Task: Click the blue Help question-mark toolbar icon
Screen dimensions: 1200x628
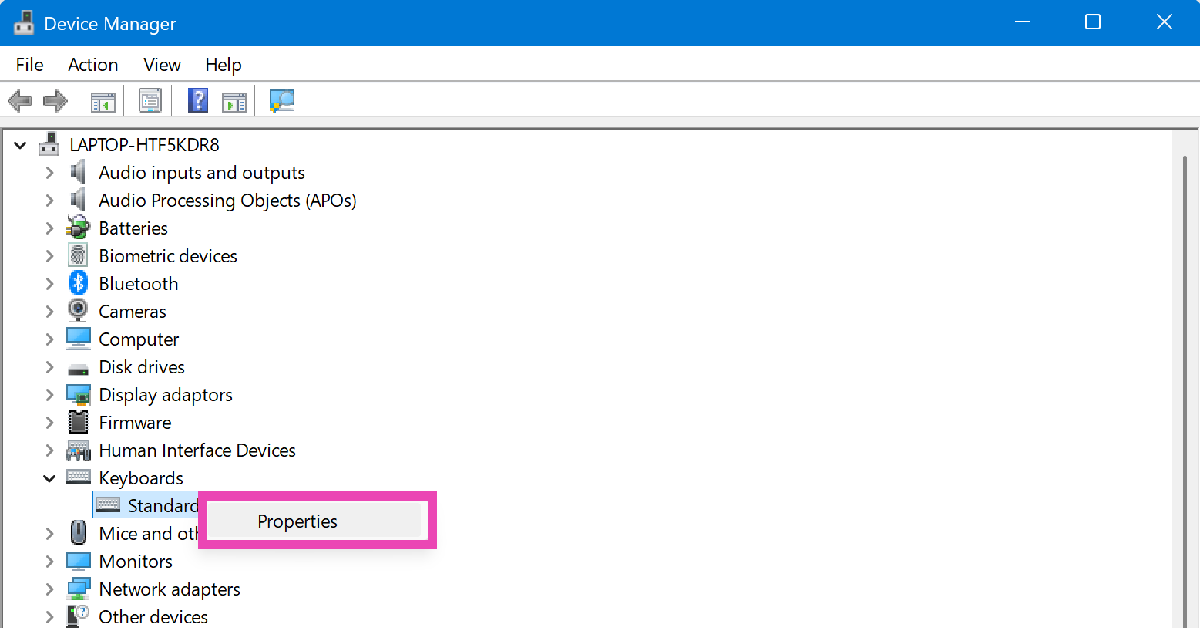Action: pyautogui.click(x=198, y=101)
